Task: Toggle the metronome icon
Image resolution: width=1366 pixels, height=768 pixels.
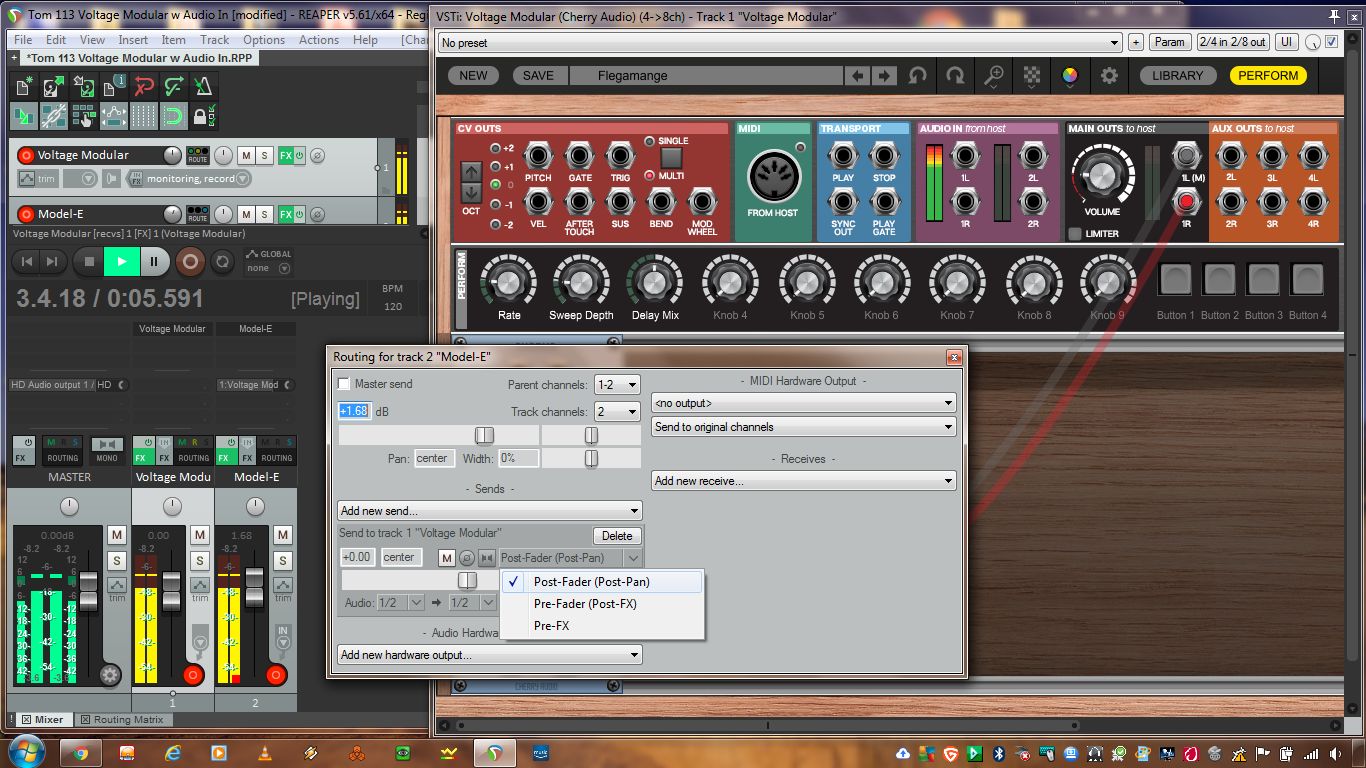Action: coord(204,87)
